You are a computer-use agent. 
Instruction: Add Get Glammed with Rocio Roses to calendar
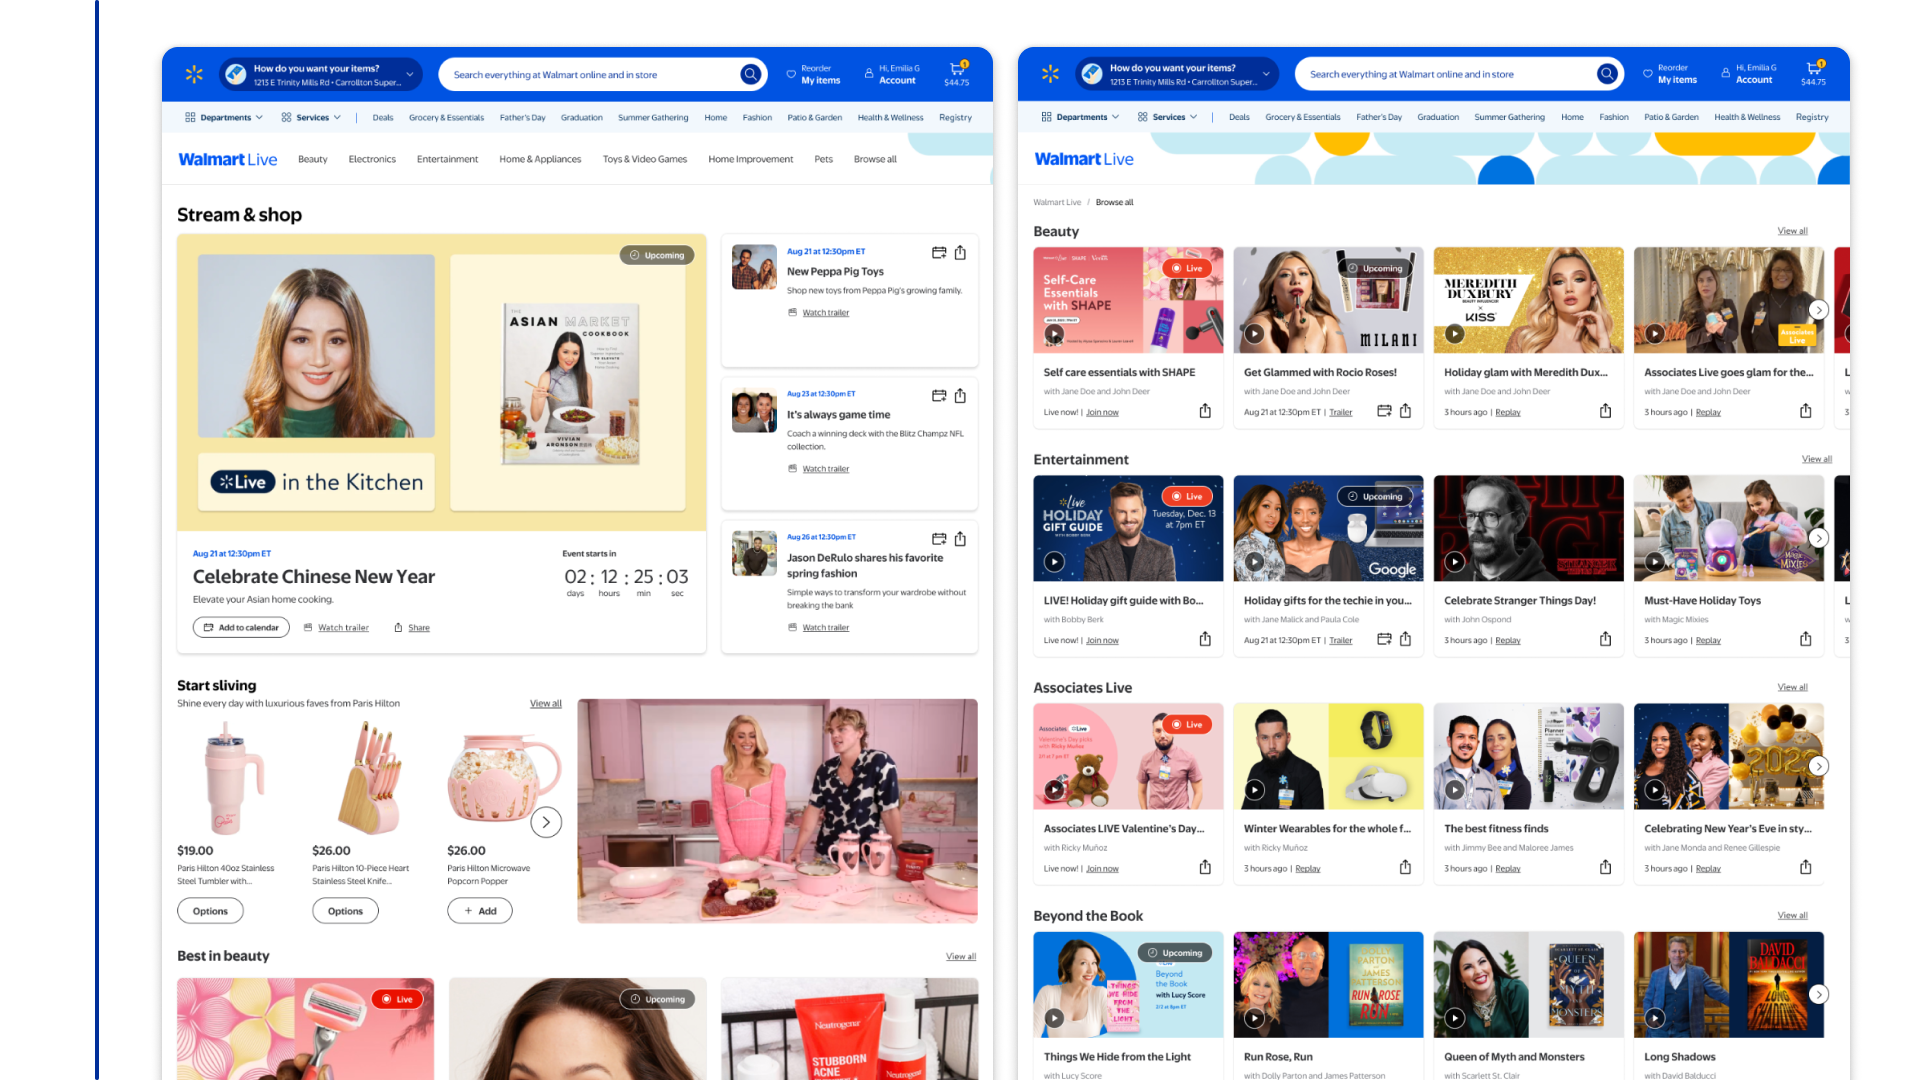click(1384, 411)
